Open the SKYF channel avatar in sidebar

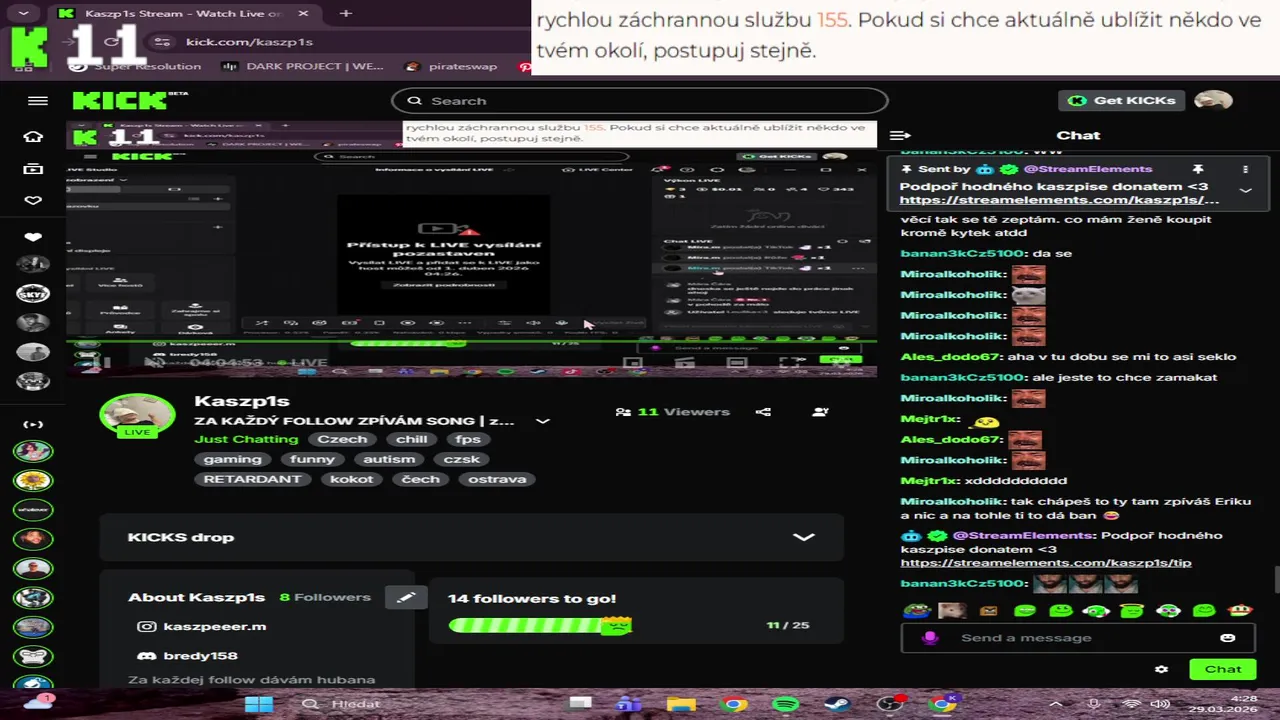(x=33, y=293)
